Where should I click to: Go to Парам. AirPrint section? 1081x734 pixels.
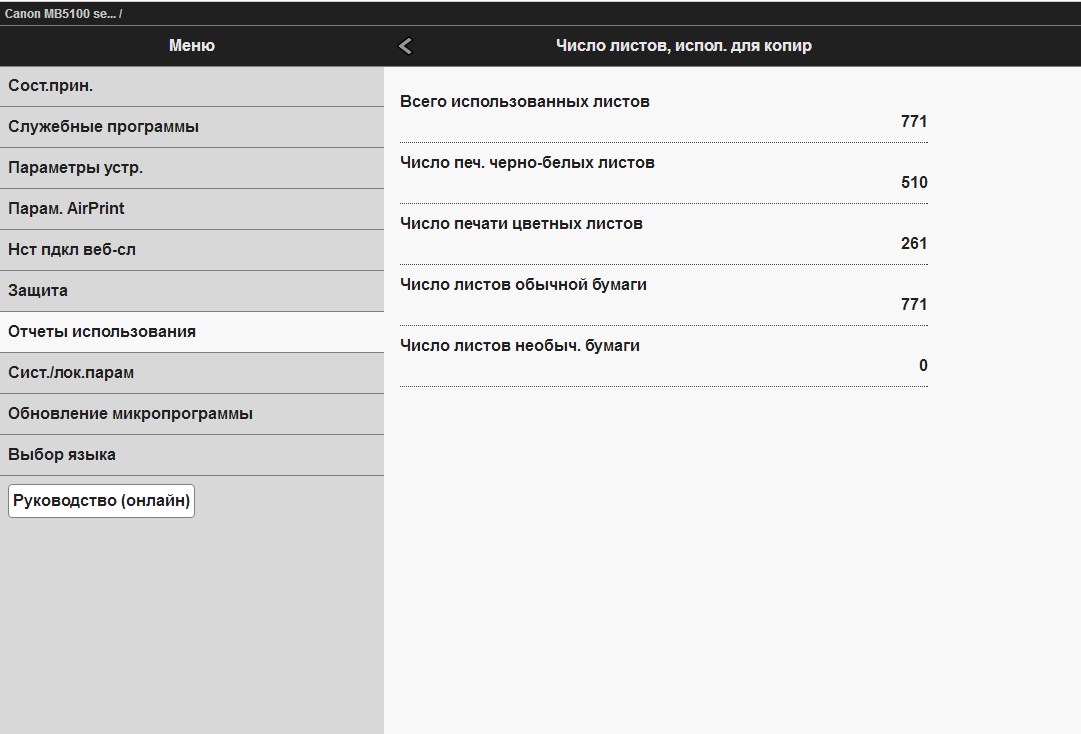pos(191,209)
